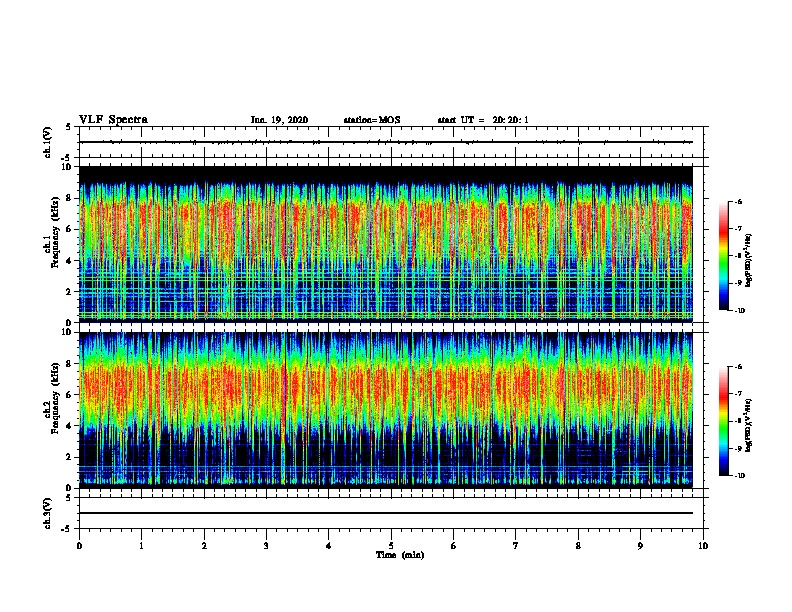Viewport: 792px width, 612px height.
Task: Click the ch.2 spectrogram plot area
Action: pos(386,410)
